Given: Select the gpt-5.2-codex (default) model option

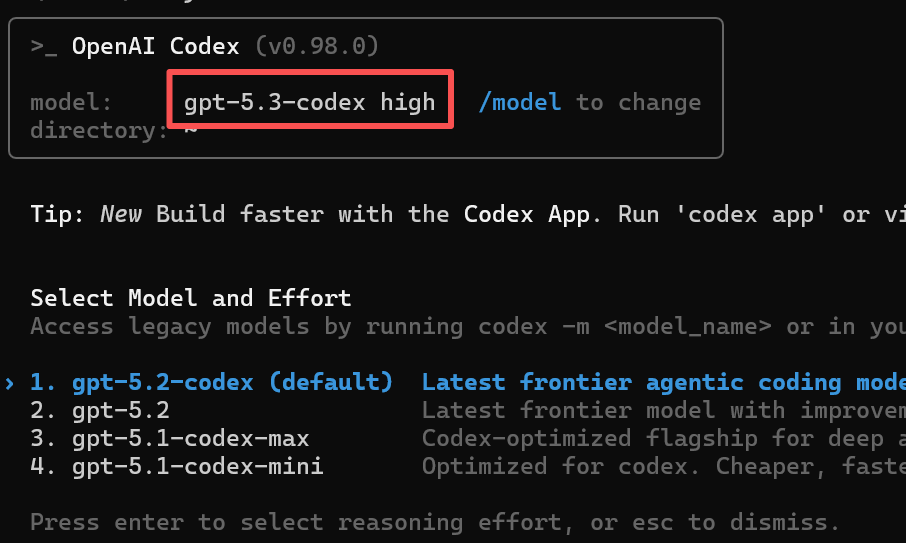Looking at the screenshot, I should pos(211,382).
